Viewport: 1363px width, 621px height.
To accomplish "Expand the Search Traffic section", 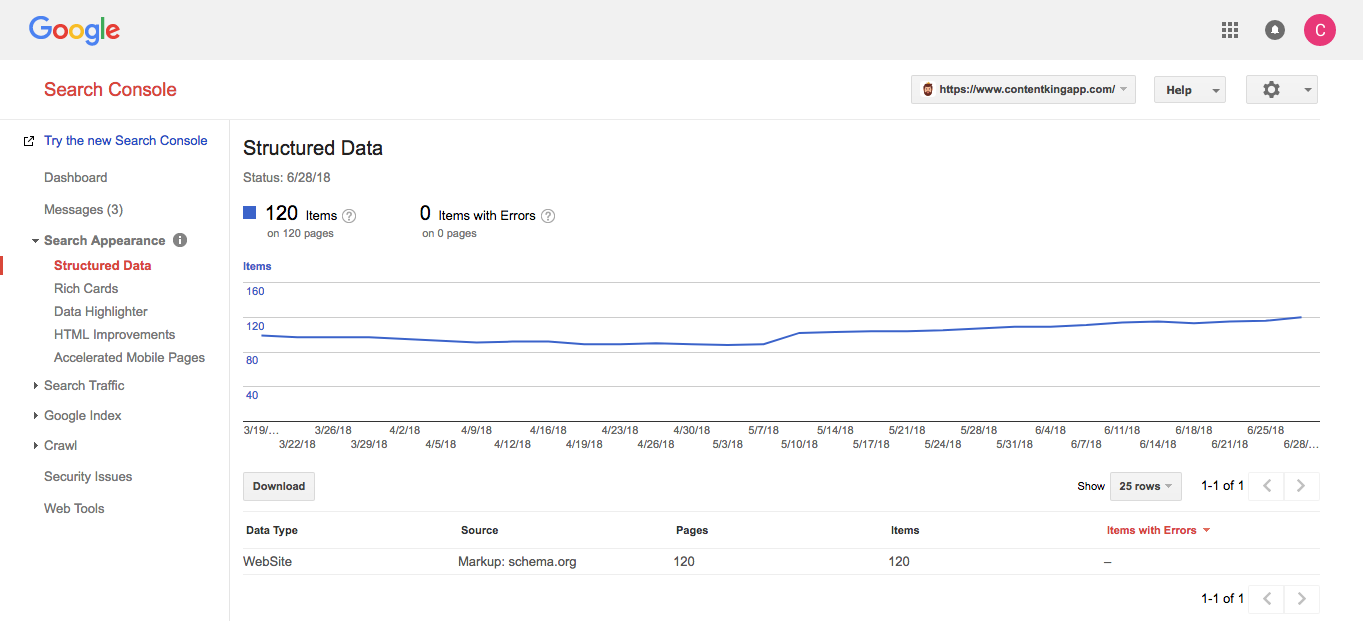I will pos(35,386).
